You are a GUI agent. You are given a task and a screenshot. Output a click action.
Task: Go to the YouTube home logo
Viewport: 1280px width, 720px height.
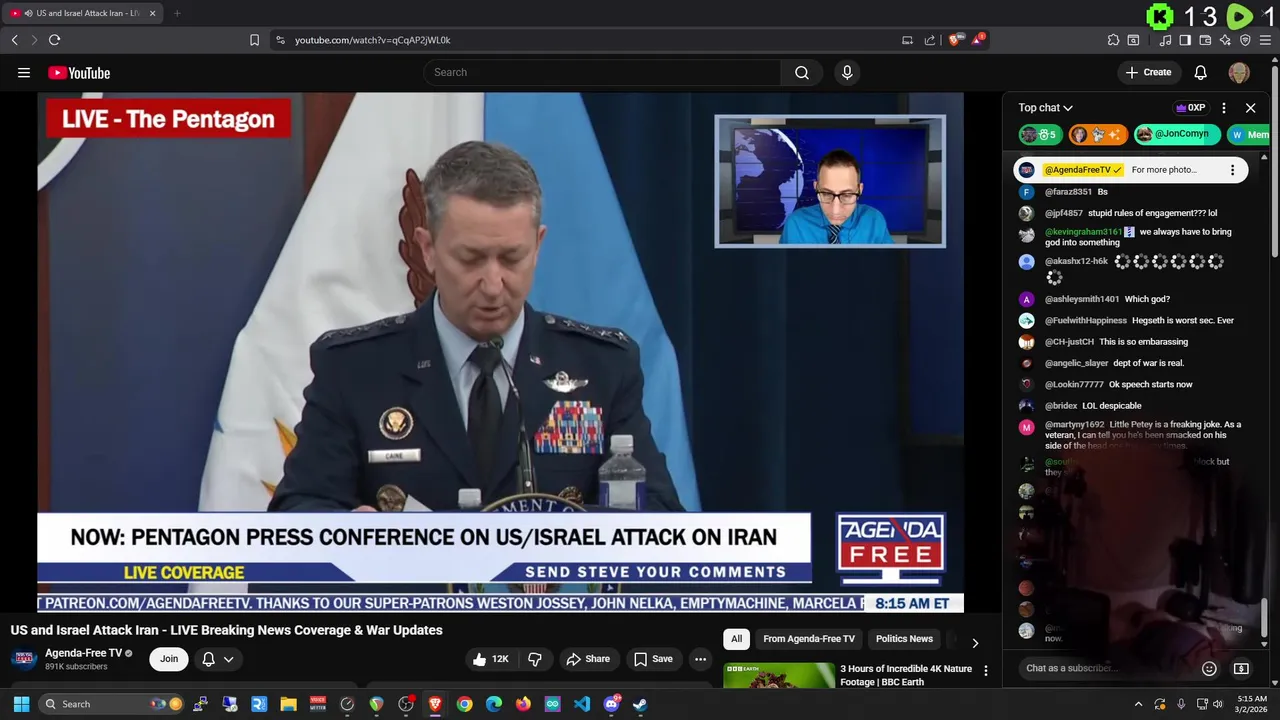click(79, 73)
